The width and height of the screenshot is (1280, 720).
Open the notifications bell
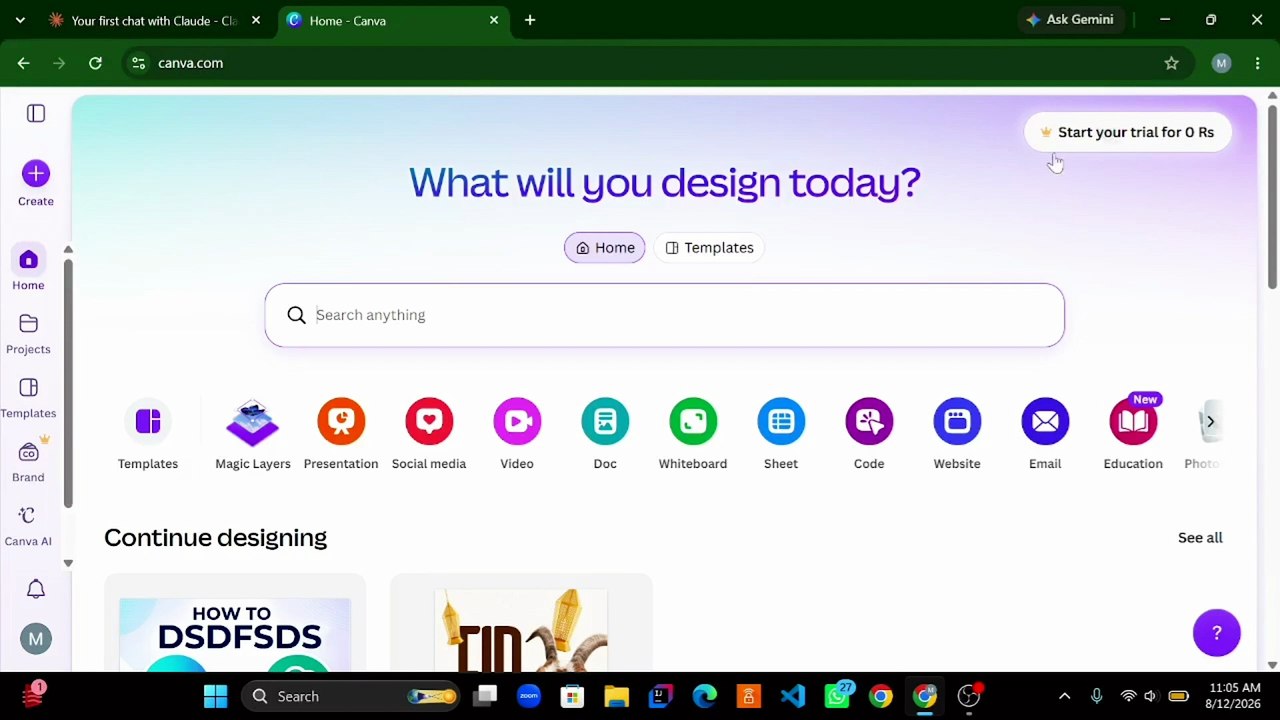click(x=36, y=589)
